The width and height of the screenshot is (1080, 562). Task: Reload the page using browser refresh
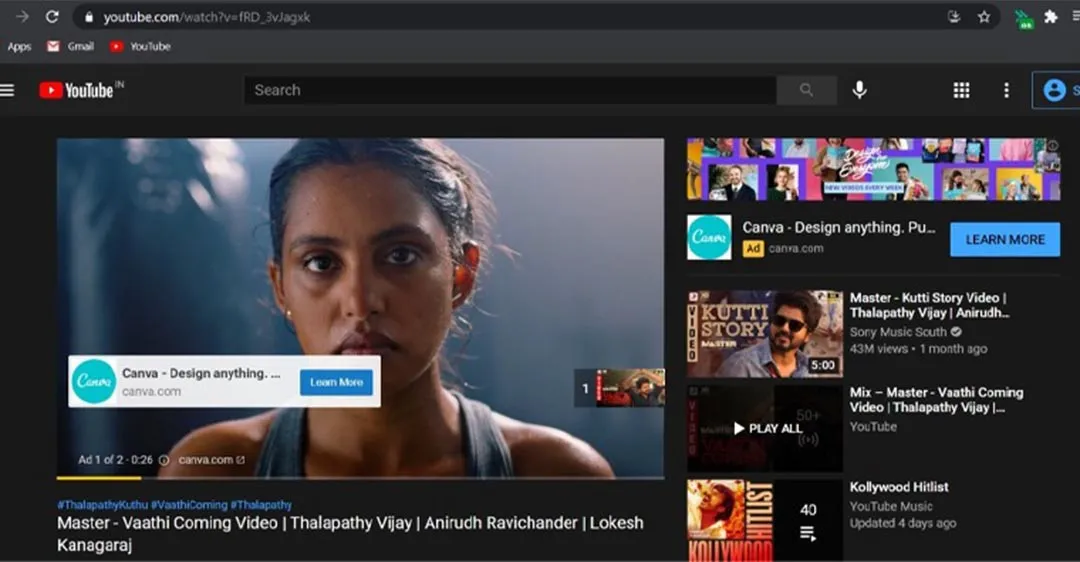click(52, 17)
